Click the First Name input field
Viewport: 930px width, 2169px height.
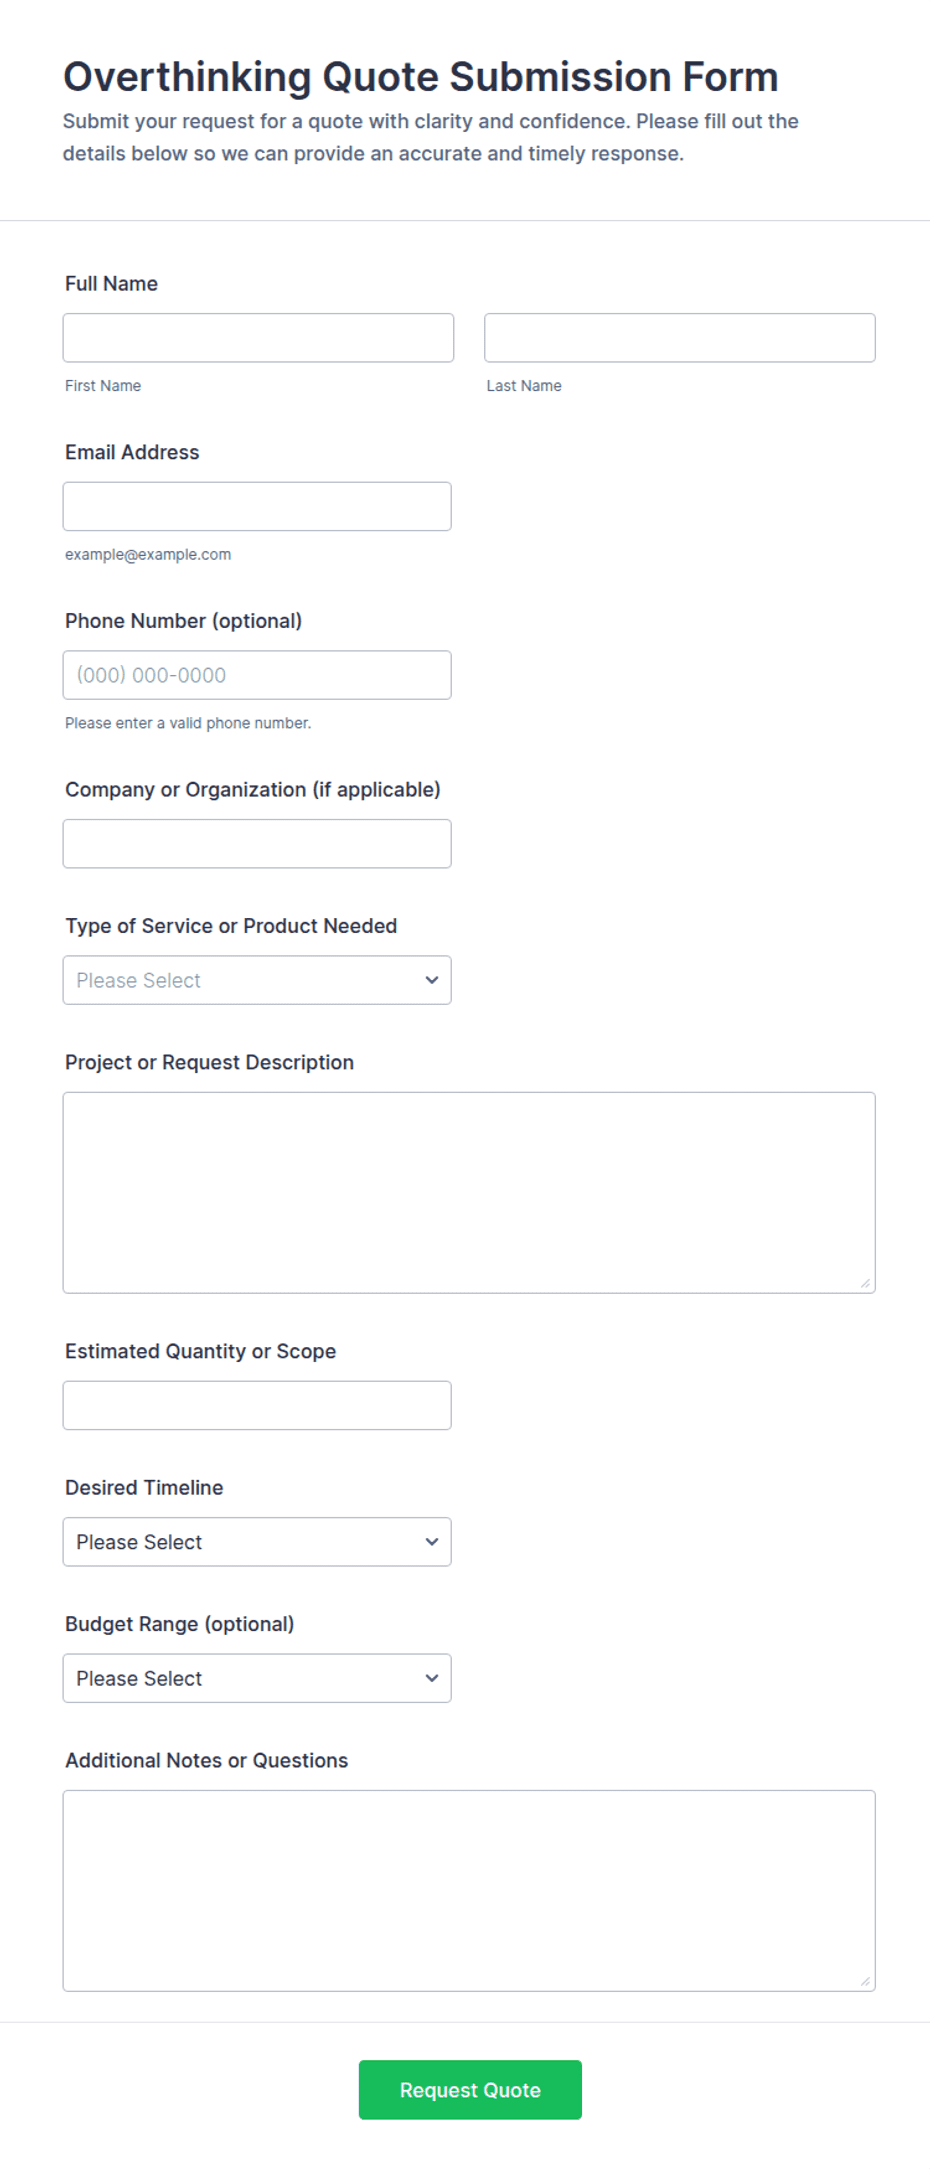point(258,338)
